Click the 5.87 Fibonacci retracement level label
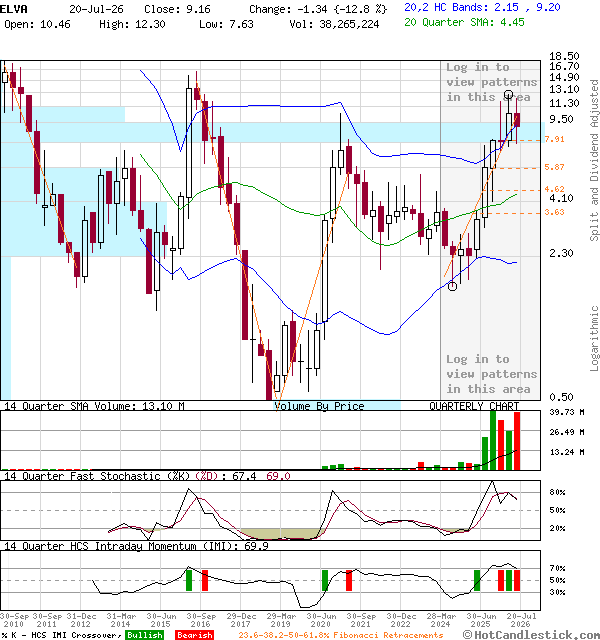 click(554, 167)
